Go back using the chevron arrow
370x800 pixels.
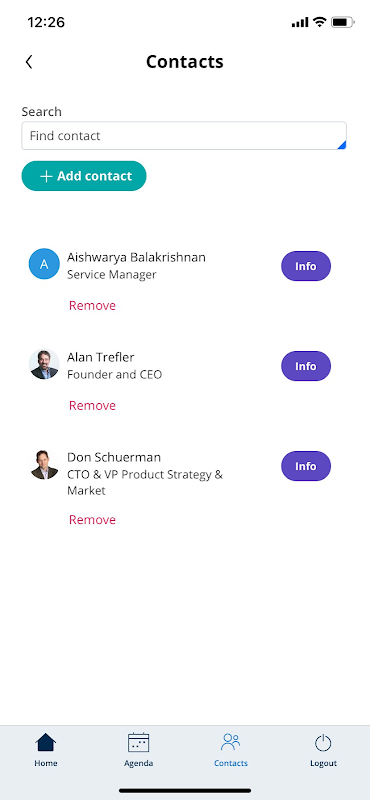[29, 62]
